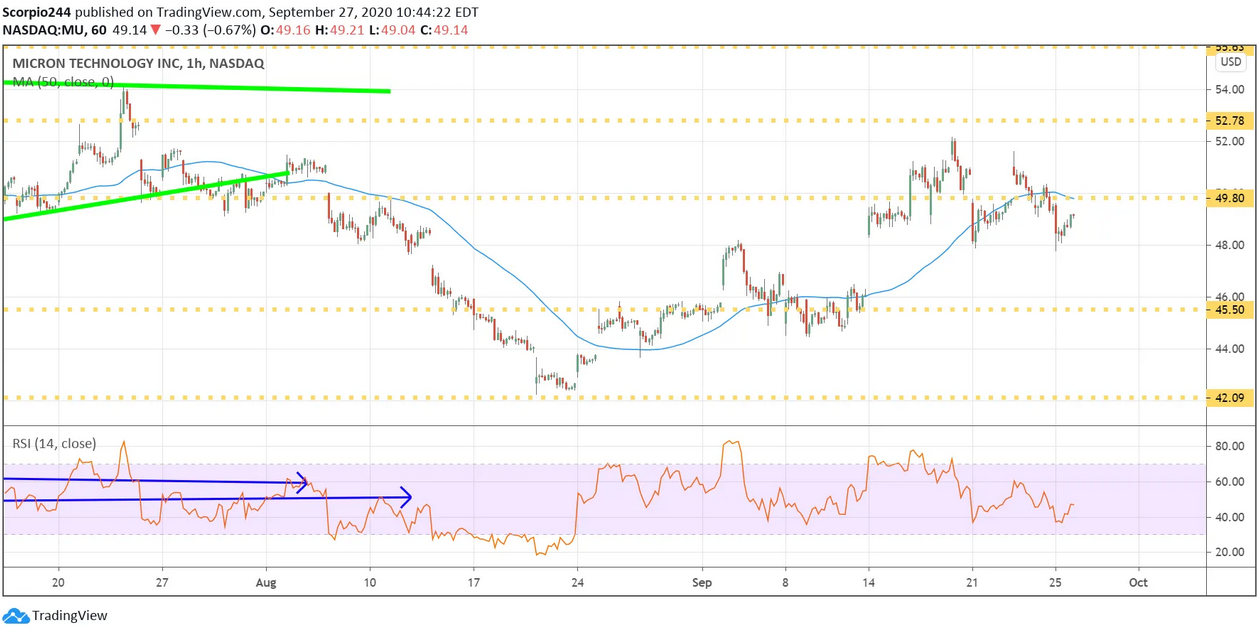Click the Sep label on time axis
1258x629 pixels.
[x=702, y=581]
